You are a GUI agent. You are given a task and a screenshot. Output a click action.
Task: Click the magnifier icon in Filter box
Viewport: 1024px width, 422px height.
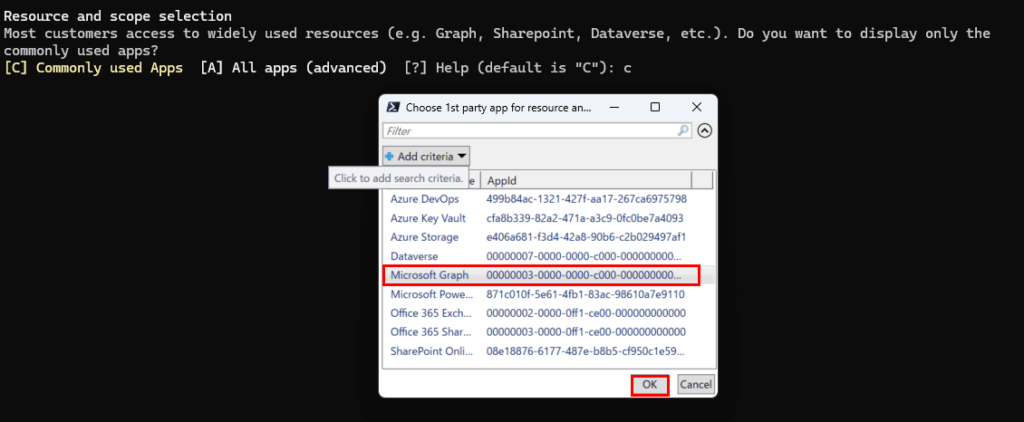[683, 131]
